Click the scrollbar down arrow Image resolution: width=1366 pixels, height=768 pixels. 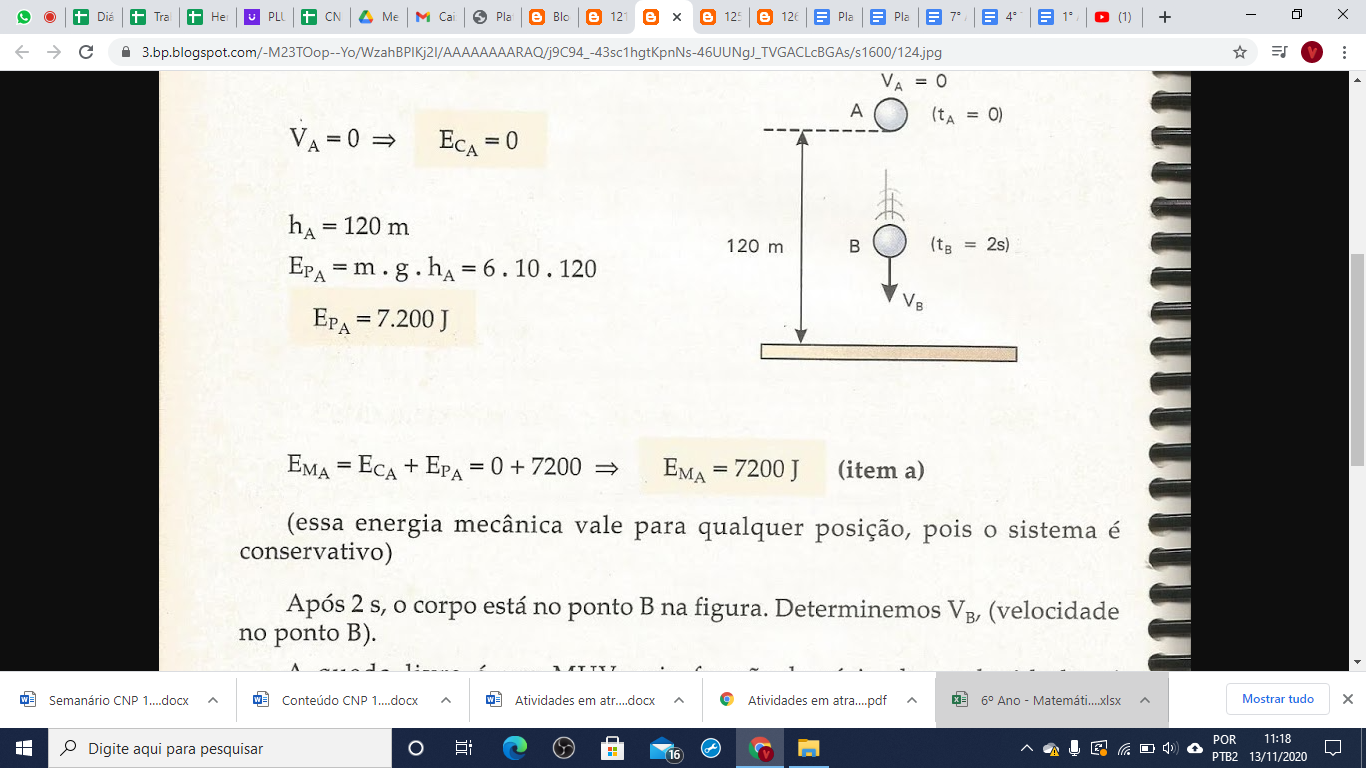1358,662
